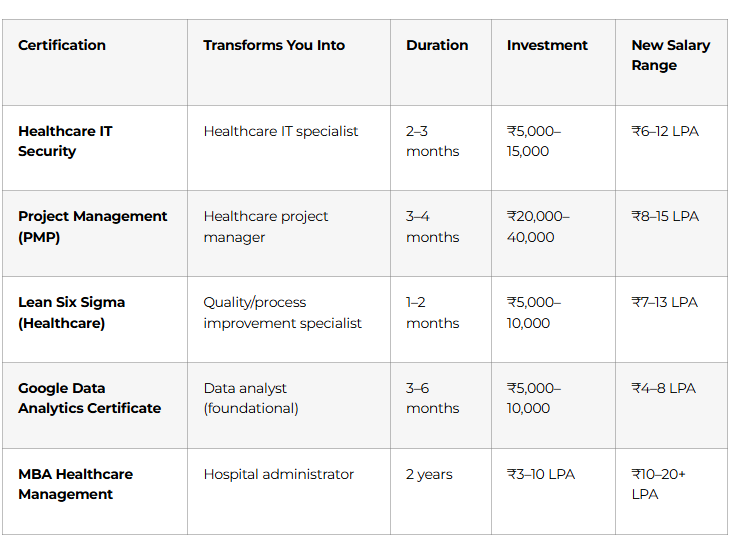Click the Duration column header
Viewport: 732px width, 545px height.
(x=437, y=45)
